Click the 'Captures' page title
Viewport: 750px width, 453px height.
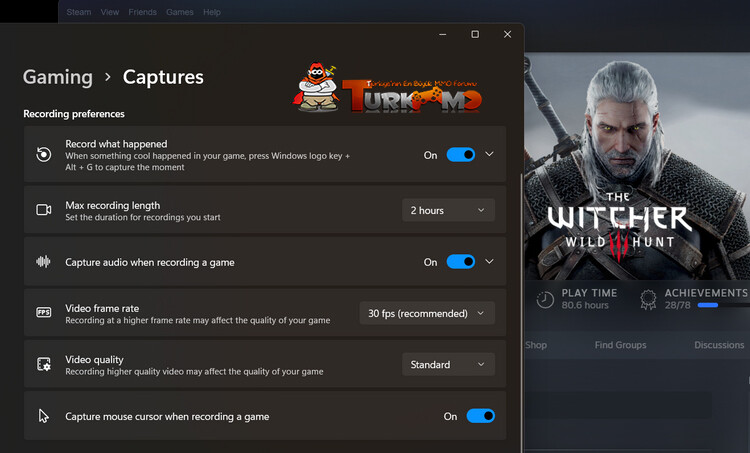pyautogui.click(x=163, y=77)
